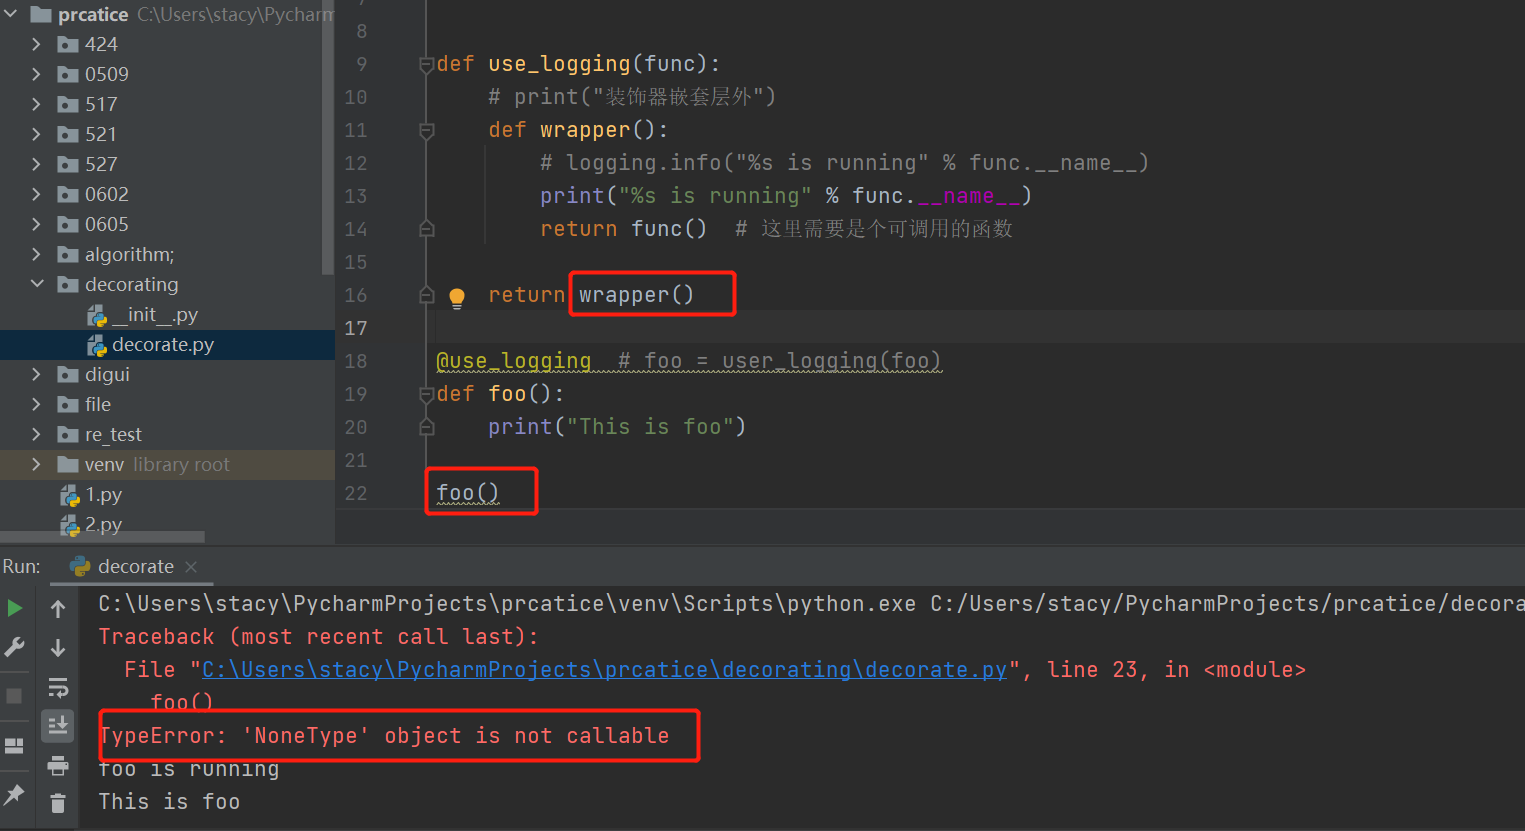Fold foo function at line 19
The image size is (1525, 831).
[x=426, y=394]
